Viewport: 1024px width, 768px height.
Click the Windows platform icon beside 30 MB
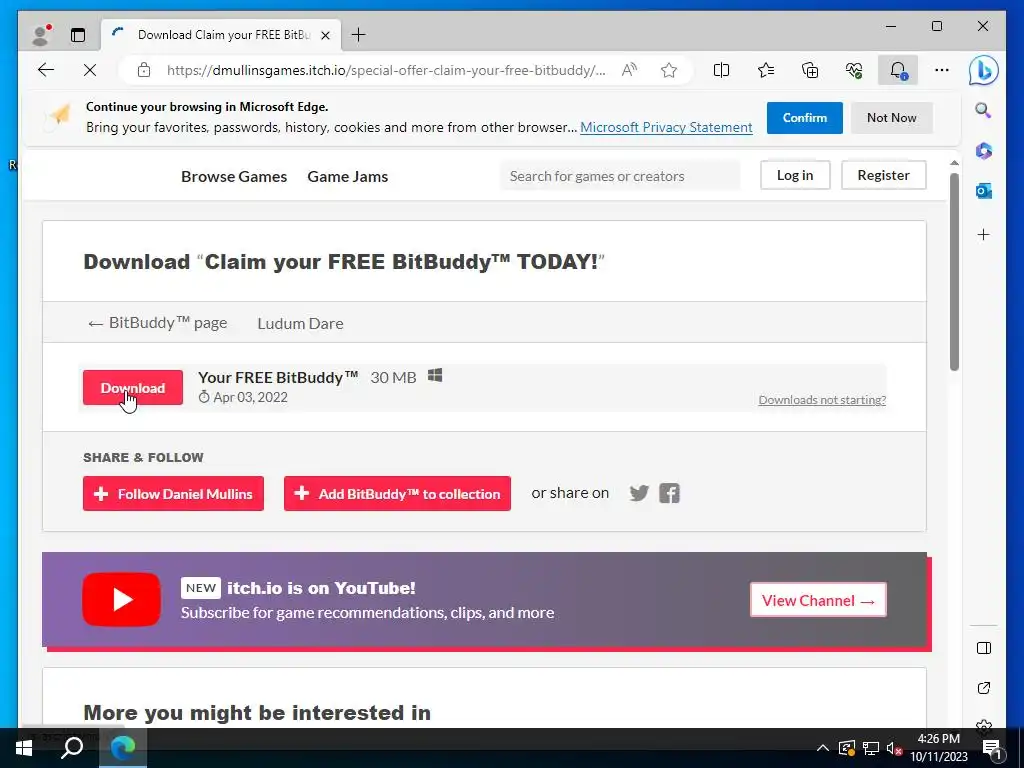[x=435, y=376]
